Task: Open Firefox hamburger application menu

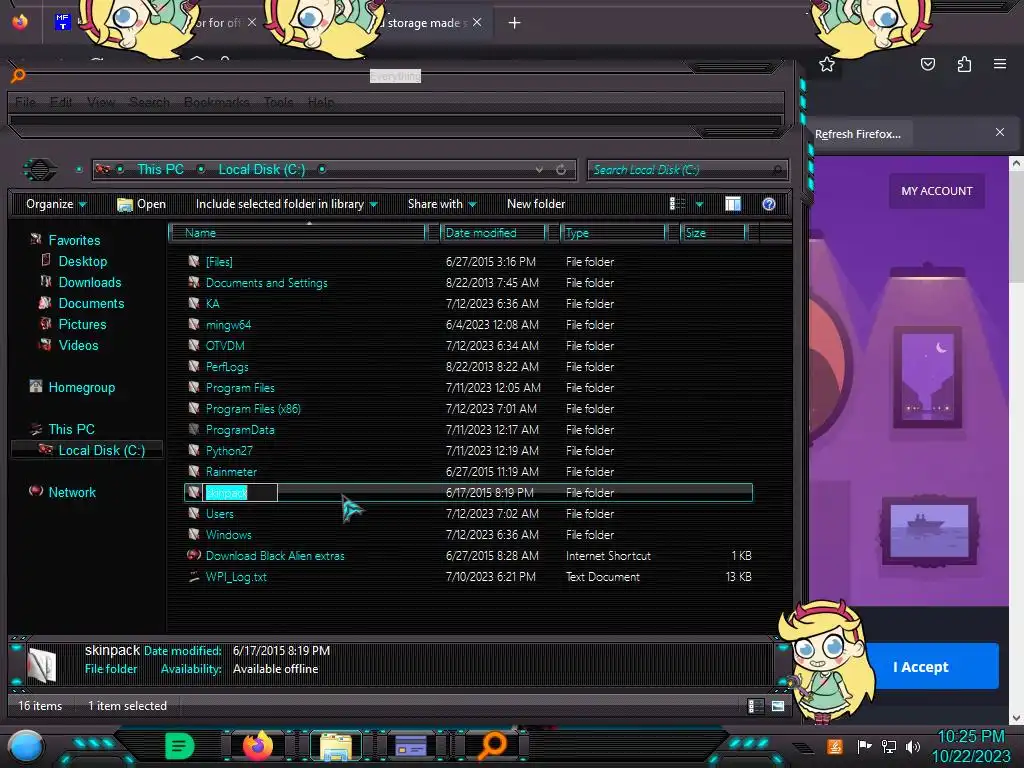Action: (x=1000, y=64)
